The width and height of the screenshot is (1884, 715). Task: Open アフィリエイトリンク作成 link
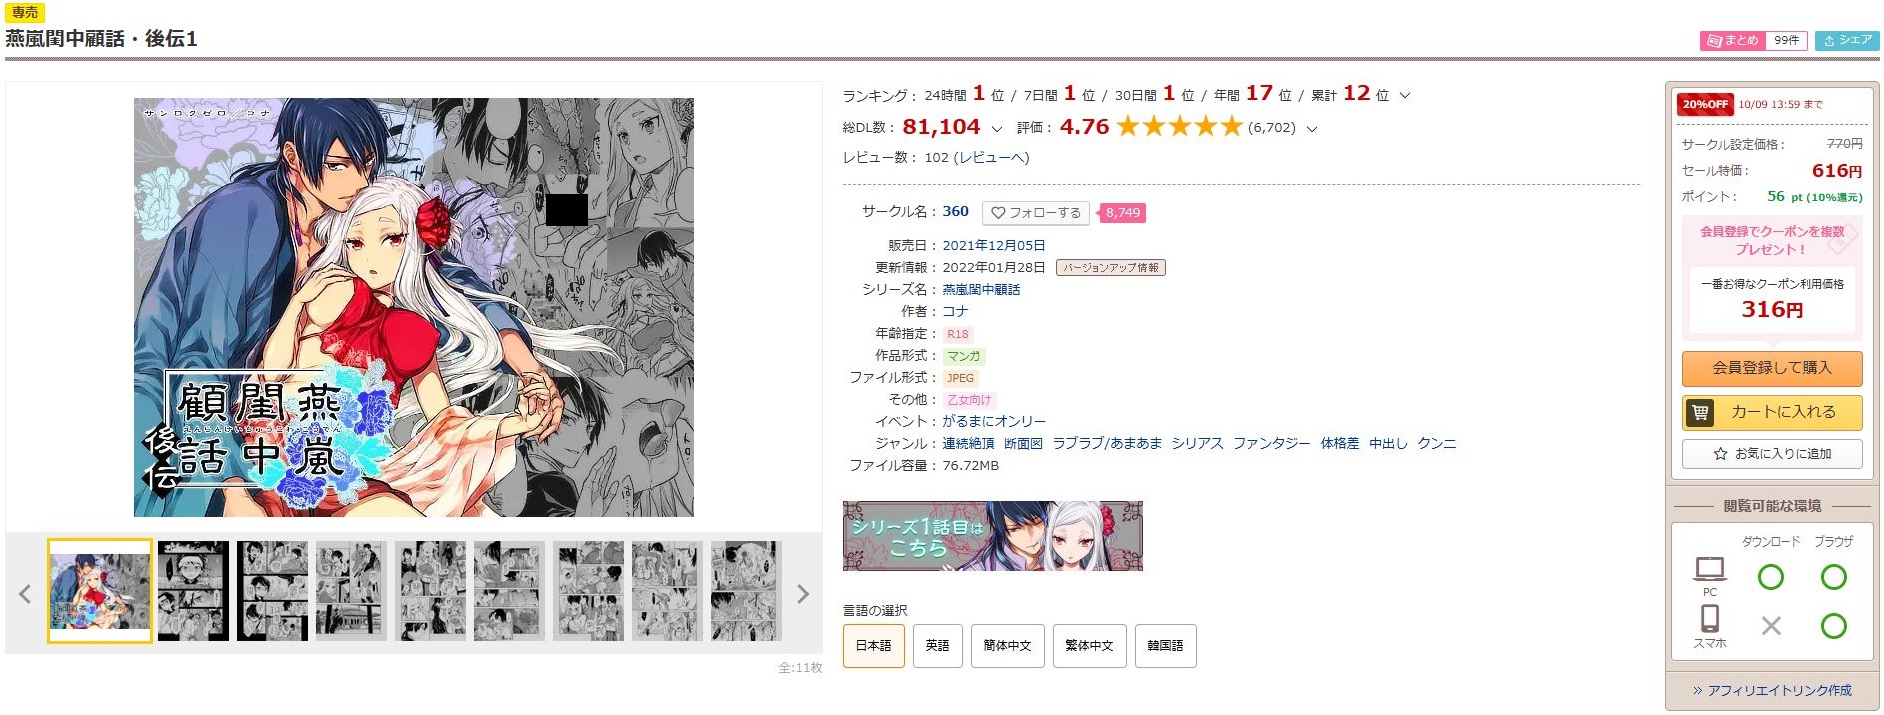(x=1772, y=691)
